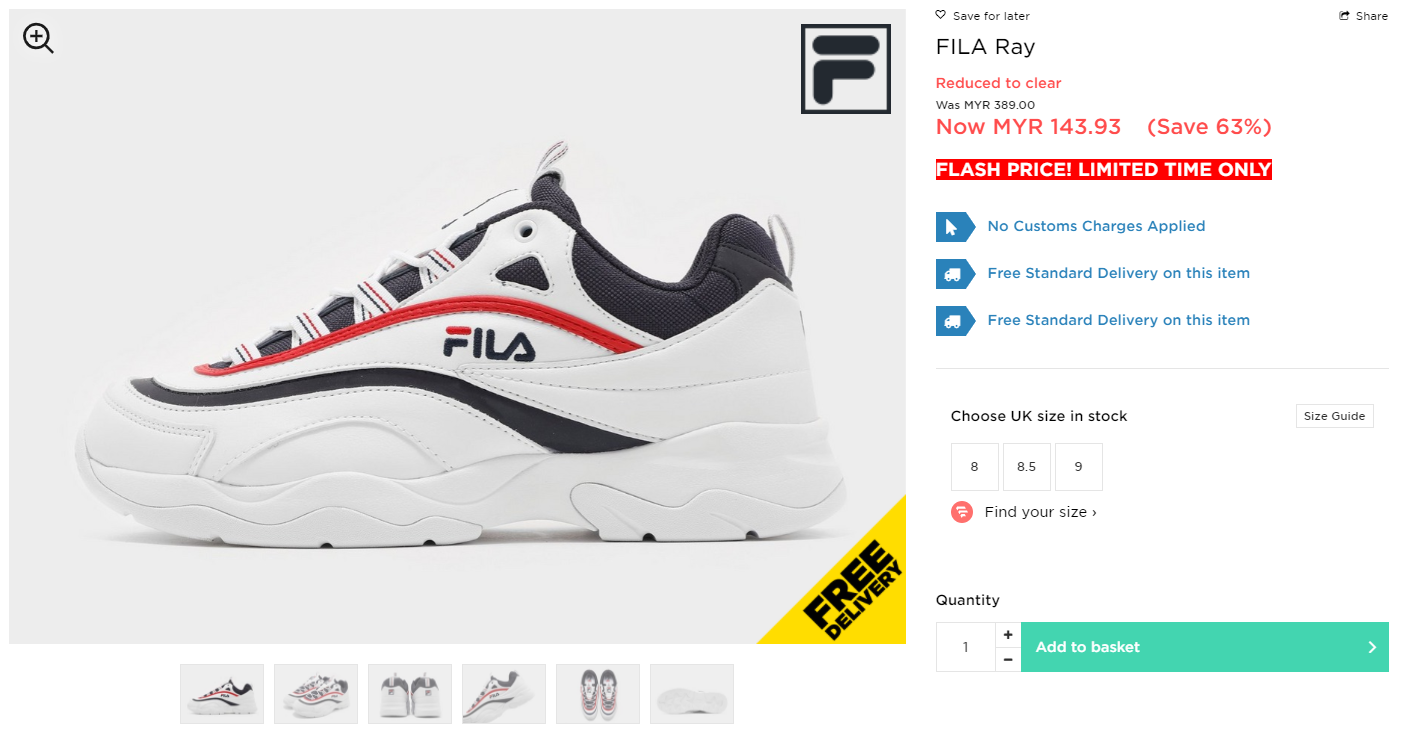Click the magnifier zoom icon on product image

click(x=38, y=39)
